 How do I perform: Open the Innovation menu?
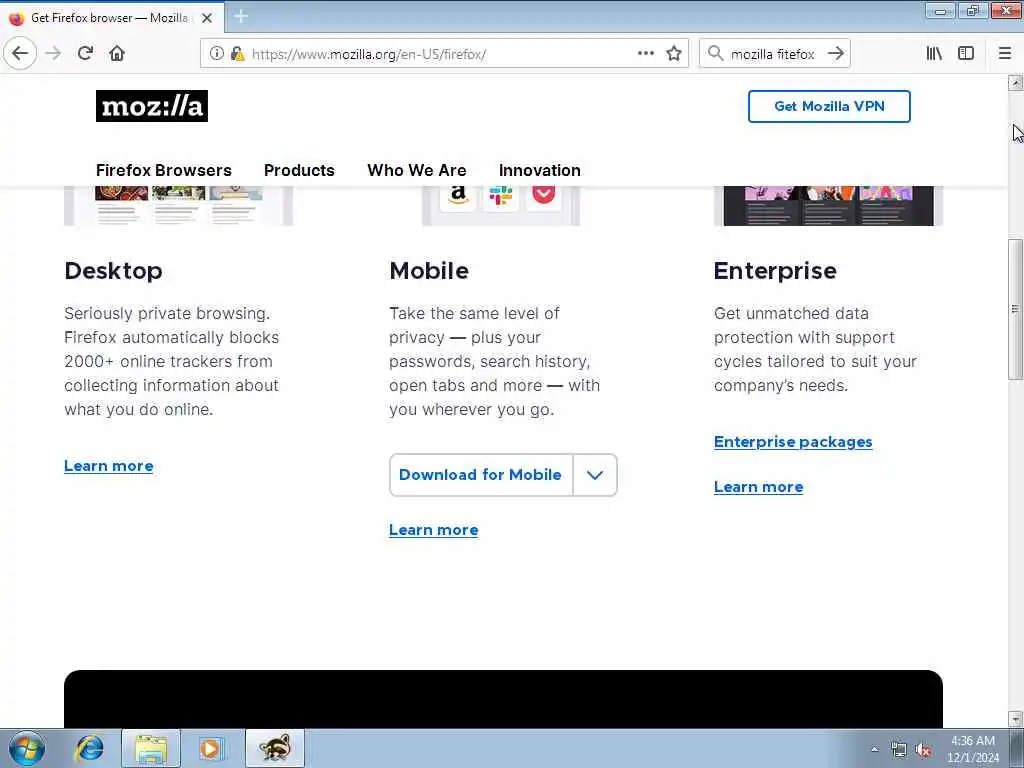pyautogui.click(x=539, y=170)
